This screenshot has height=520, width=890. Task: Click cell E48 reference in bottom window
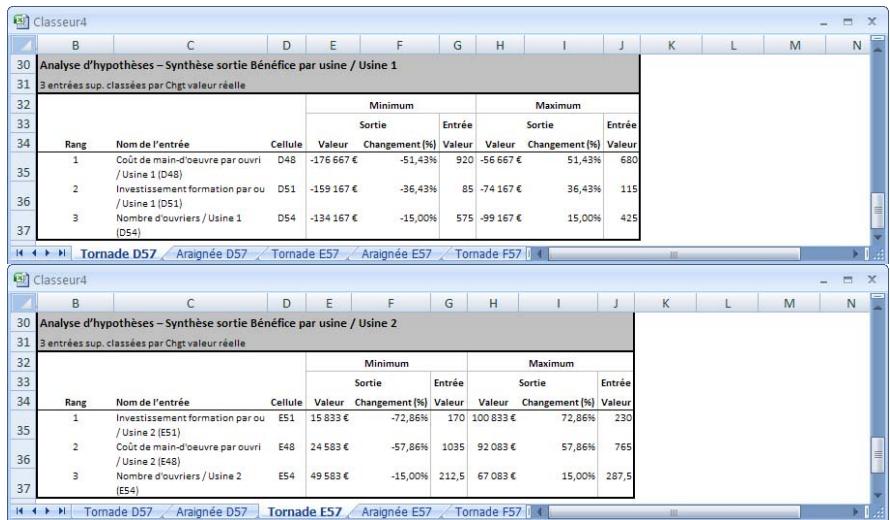[287, 447]
